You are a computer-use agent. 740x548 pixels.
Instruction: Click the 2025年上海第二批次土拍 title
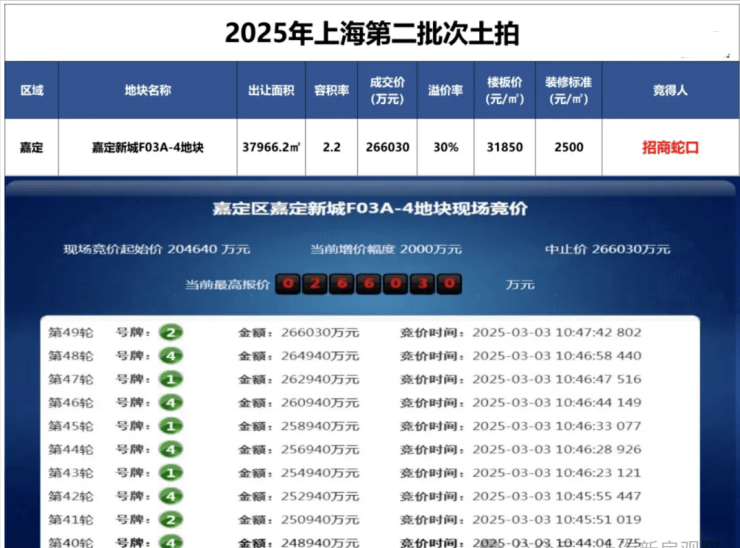371,33
